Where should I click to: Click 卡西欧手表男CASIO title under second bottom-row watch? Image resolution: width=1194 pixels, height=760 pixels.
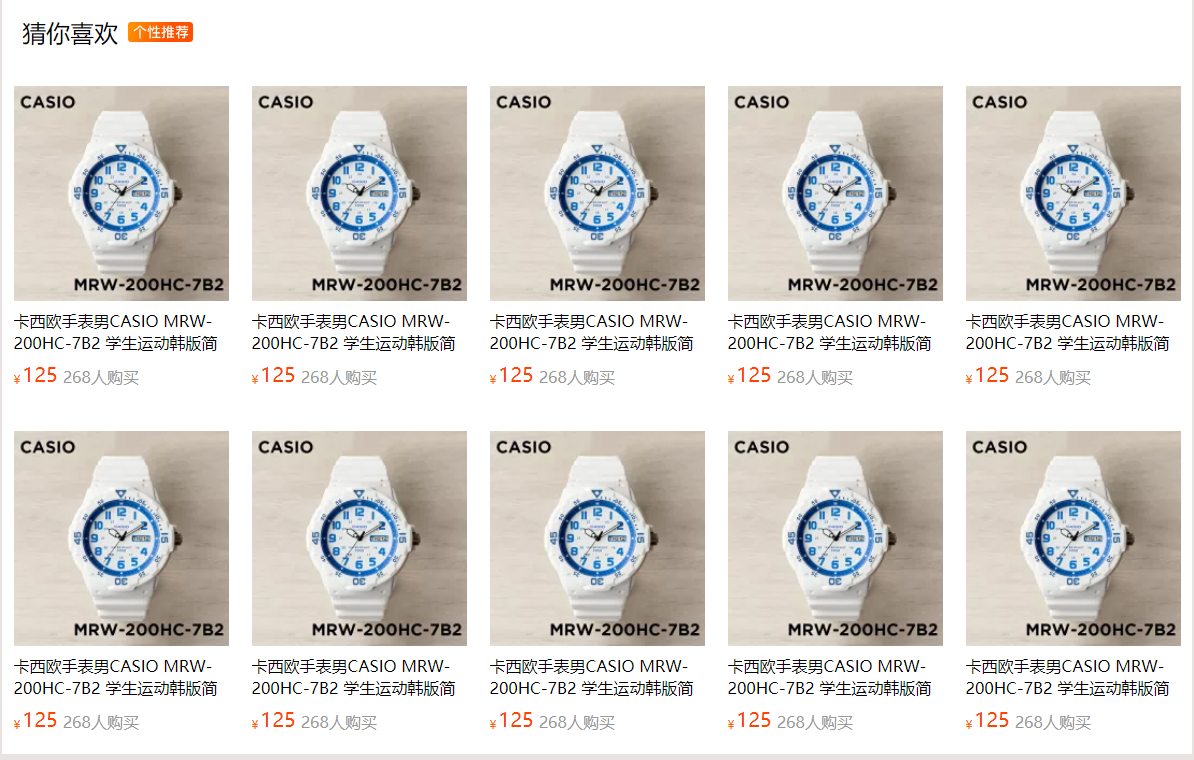pyautogui.click(x=354, y=678)
